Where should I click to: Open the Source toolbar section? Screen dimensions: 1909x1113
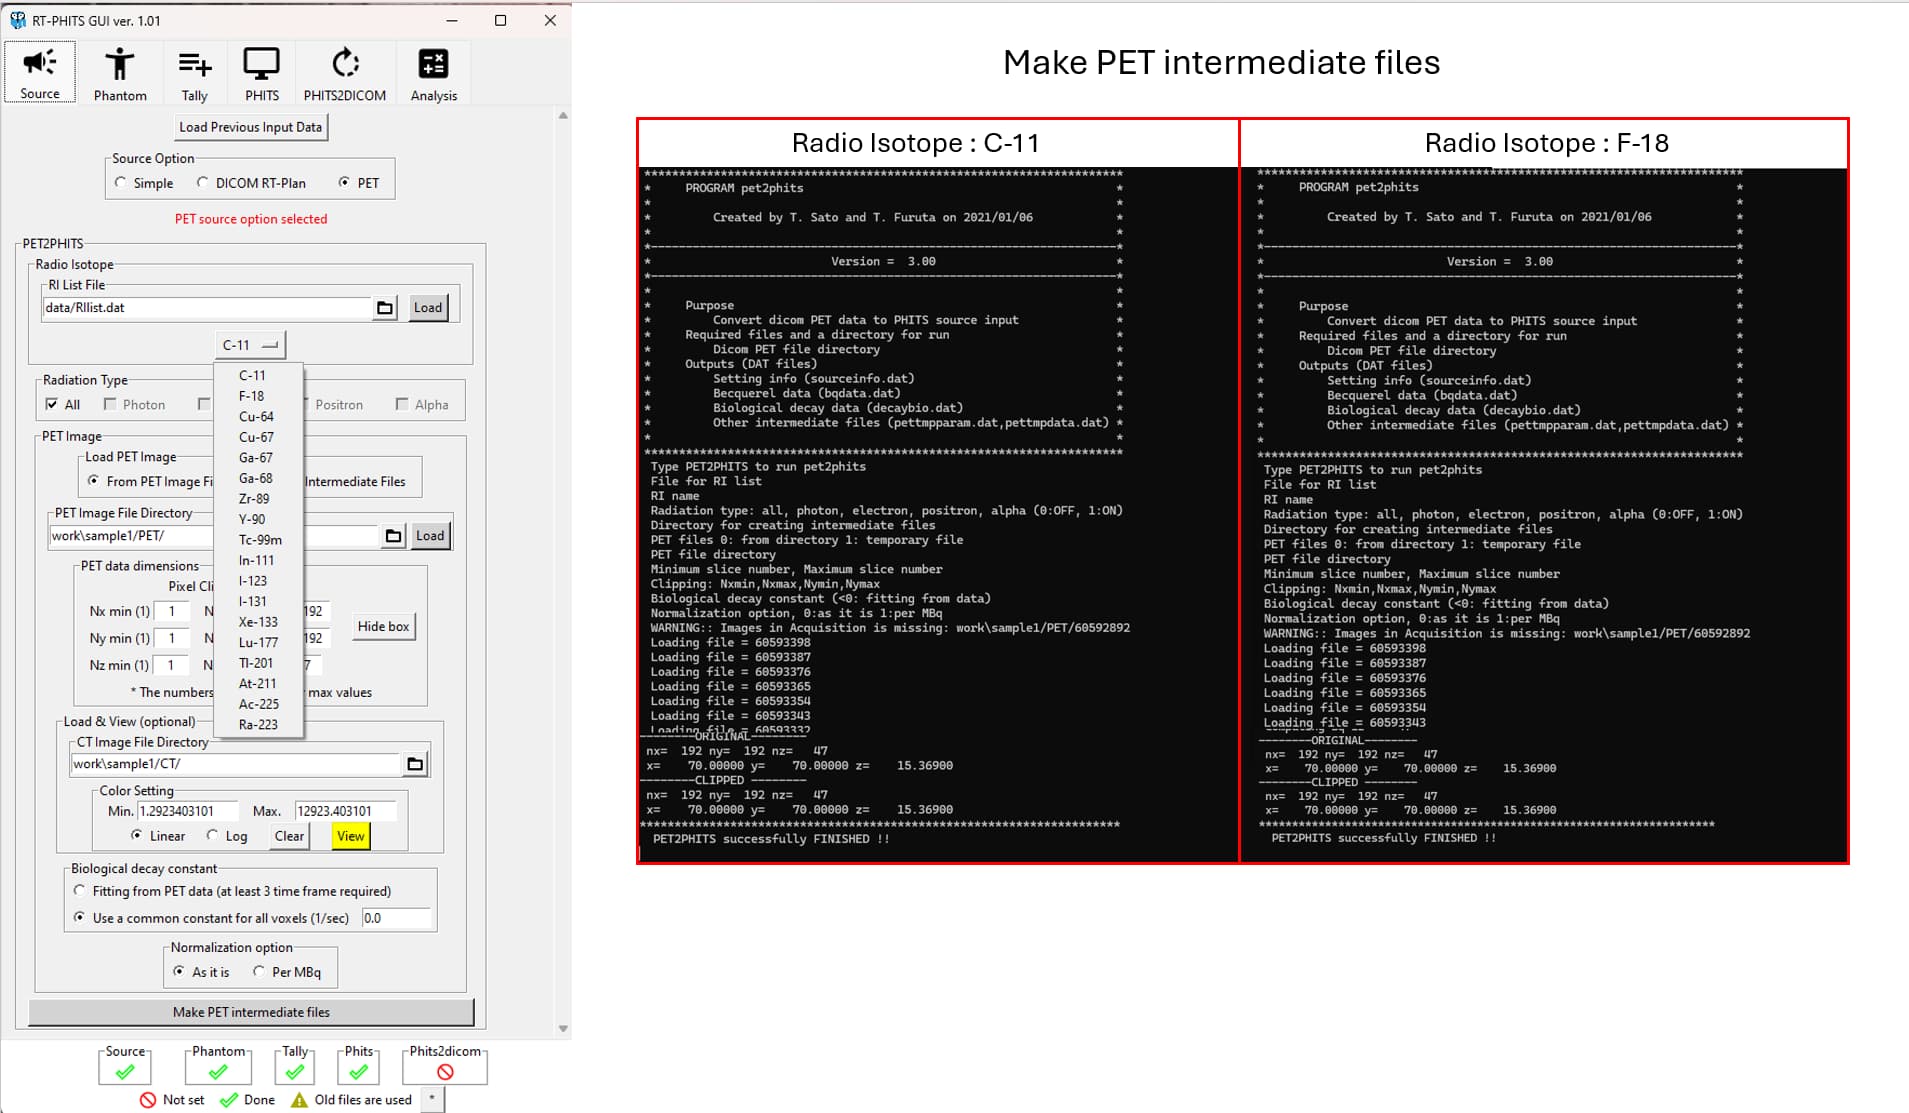click(40, 72)
